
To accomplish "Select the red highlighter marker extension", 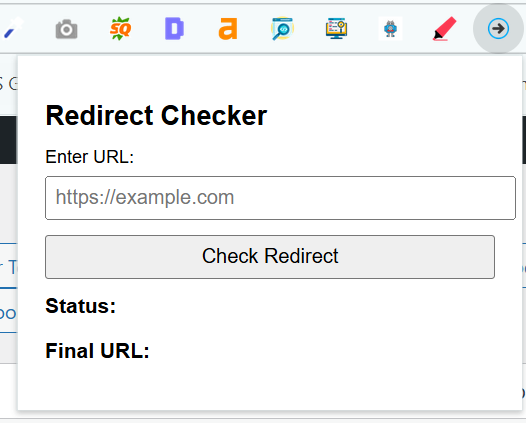I will (444, 29).
